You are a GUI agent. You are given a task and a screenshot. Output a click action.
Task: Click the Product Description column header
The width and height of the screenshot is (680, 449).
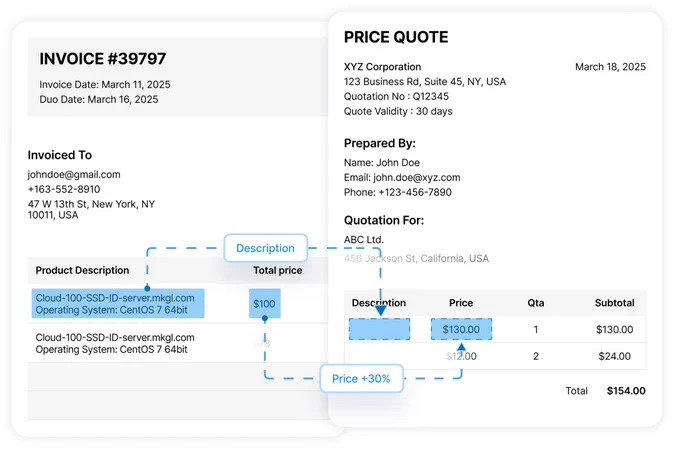(x=82, y=270)
